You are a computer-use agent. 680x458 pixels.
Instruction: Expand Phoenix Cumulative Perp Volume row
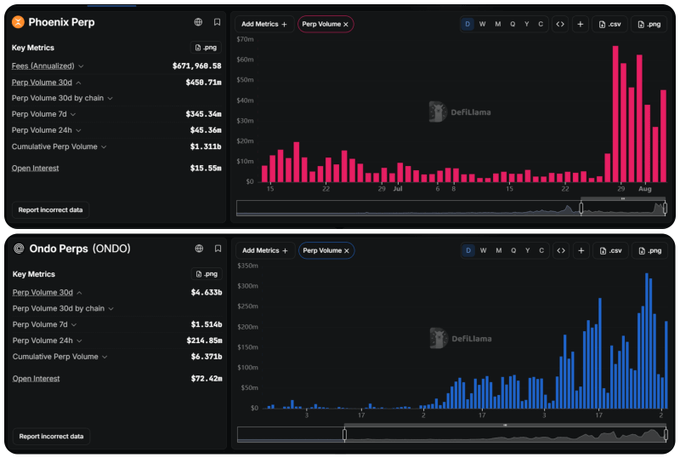coord(104,147)
